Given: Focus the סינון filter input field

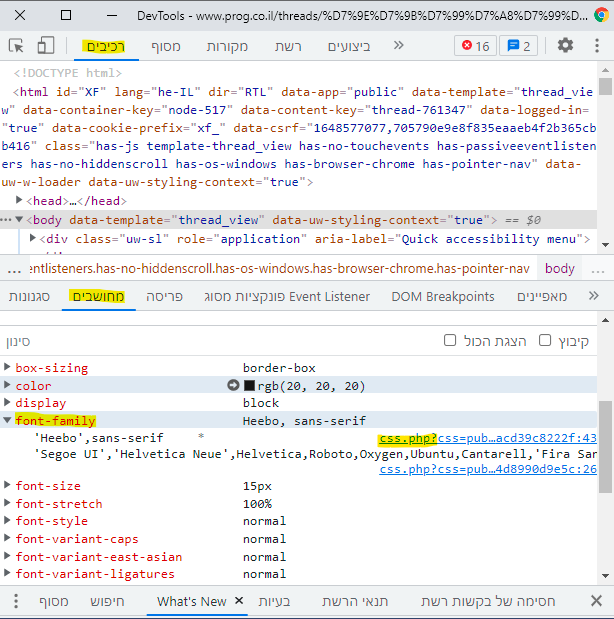Looking at the screenshot, I should 221,341.
